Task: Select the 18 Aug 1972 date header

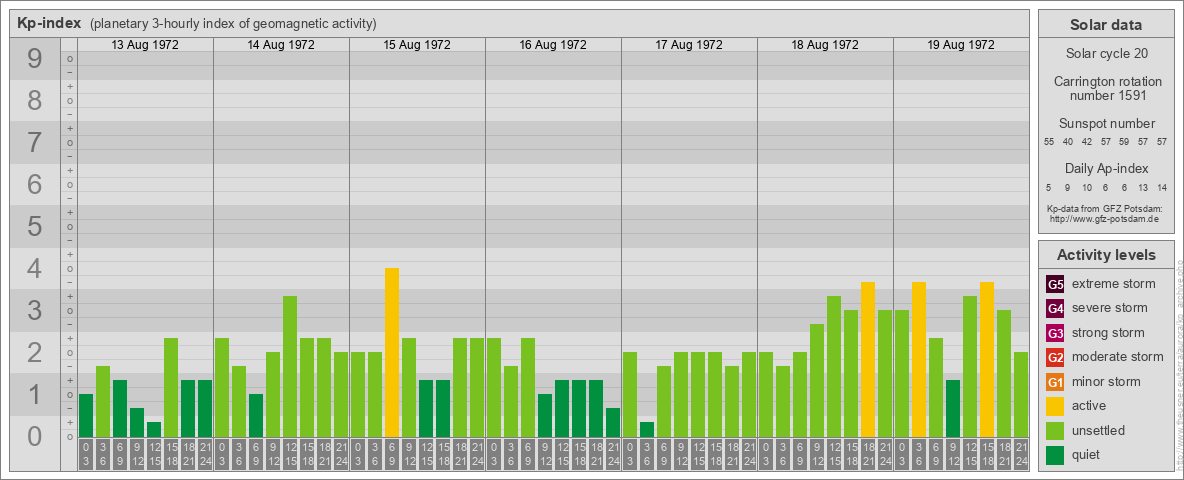Action: (x=825, y=45)
